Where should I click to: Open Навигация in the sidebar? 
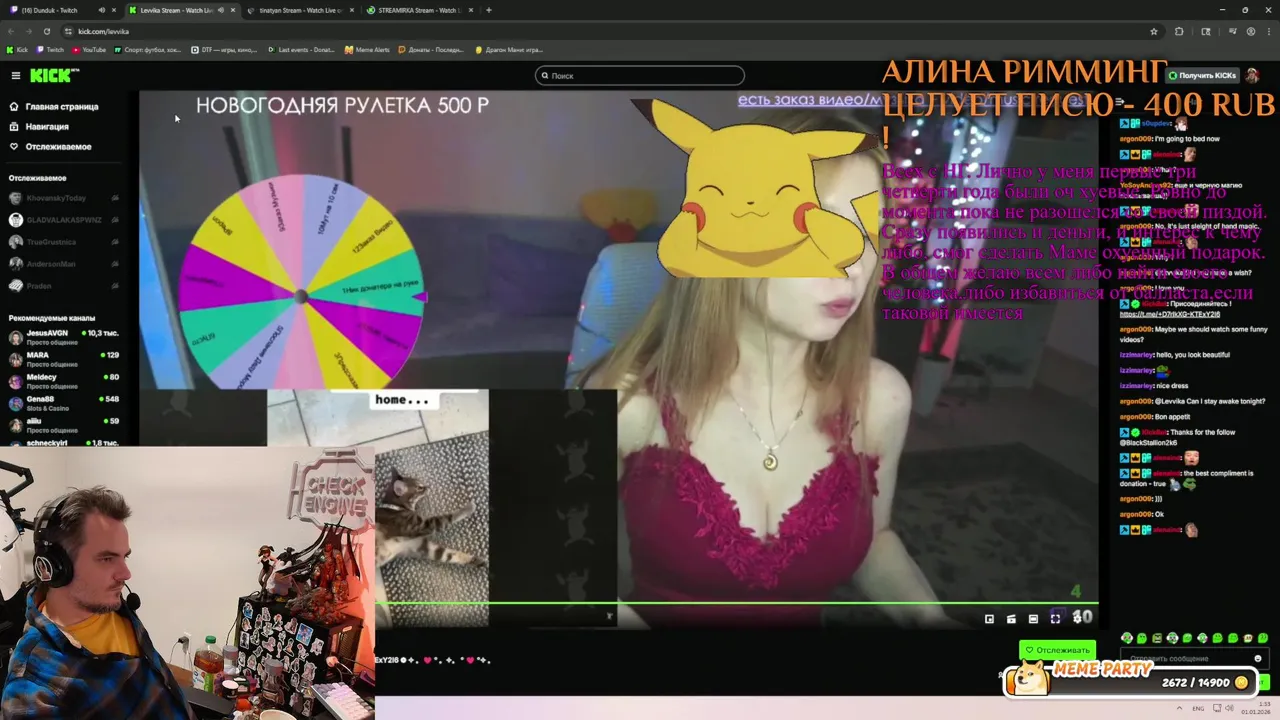[x=40, y=126]
